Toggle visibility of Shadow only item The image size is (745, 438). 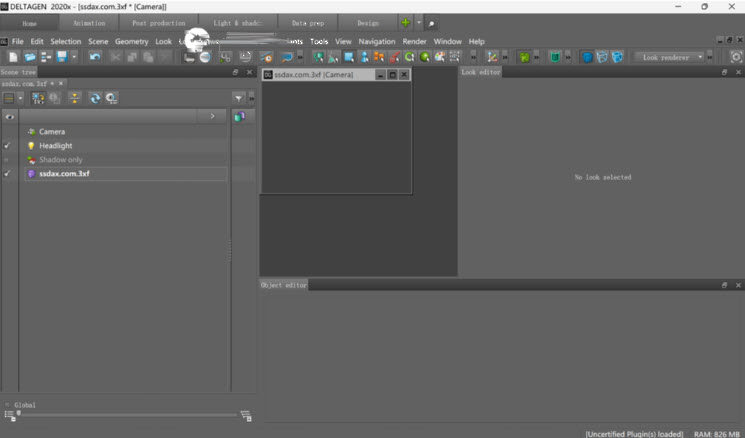[x=8, y=160]
